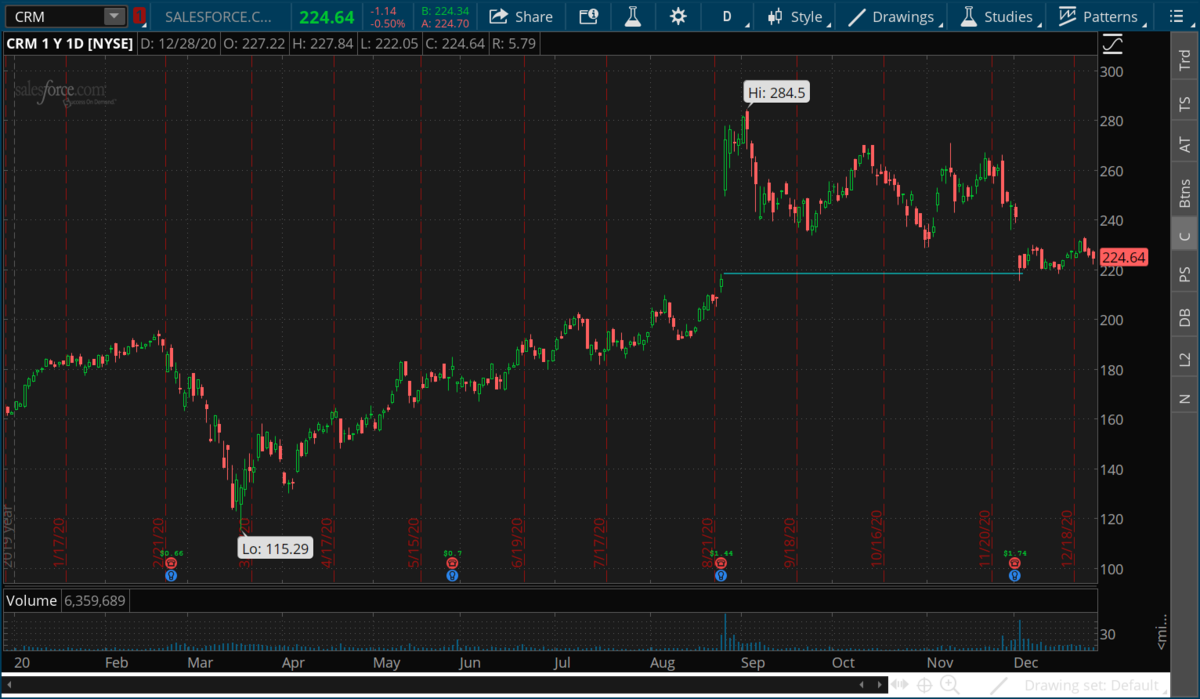The height and width of the screenshot is (699, 1200).
Task: Click the blue lightbulb icon below $1.44
Action: 720,575
